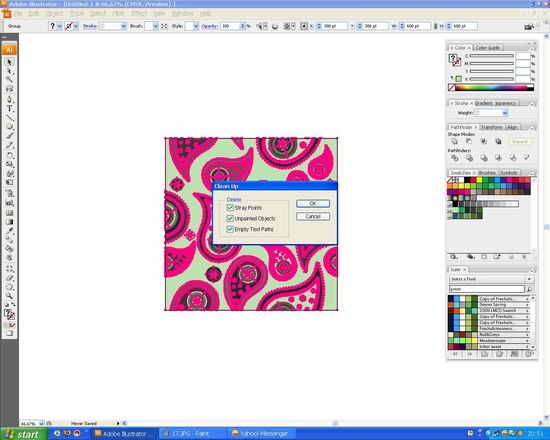Open the Object menu

(54, 13)
